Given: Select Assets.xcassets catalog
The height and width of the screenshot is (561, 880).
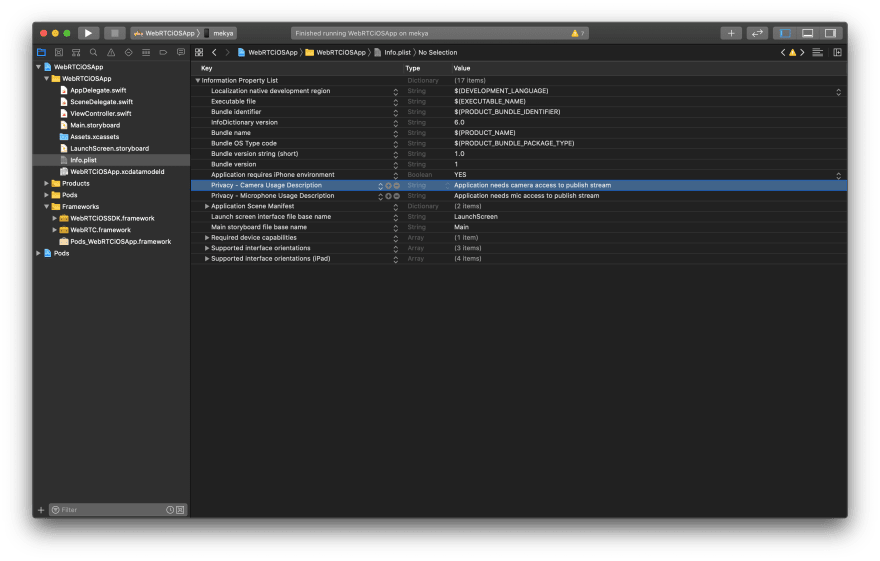Looking at the screenshot, I should click(x=94, y=137).
